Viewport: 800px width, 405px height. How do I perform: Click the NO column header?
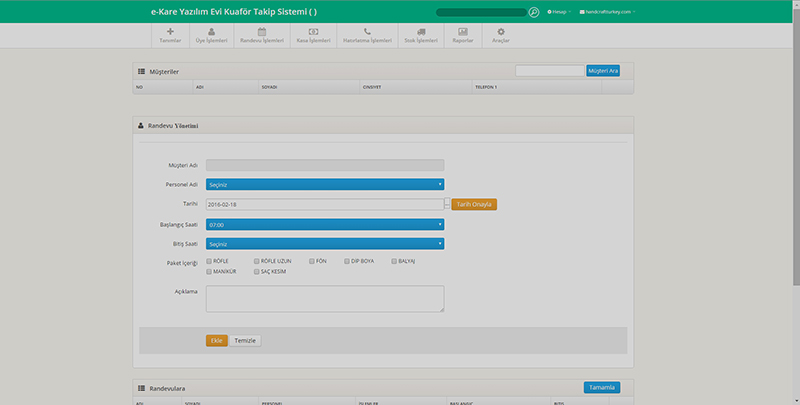(x=163, y=87)
